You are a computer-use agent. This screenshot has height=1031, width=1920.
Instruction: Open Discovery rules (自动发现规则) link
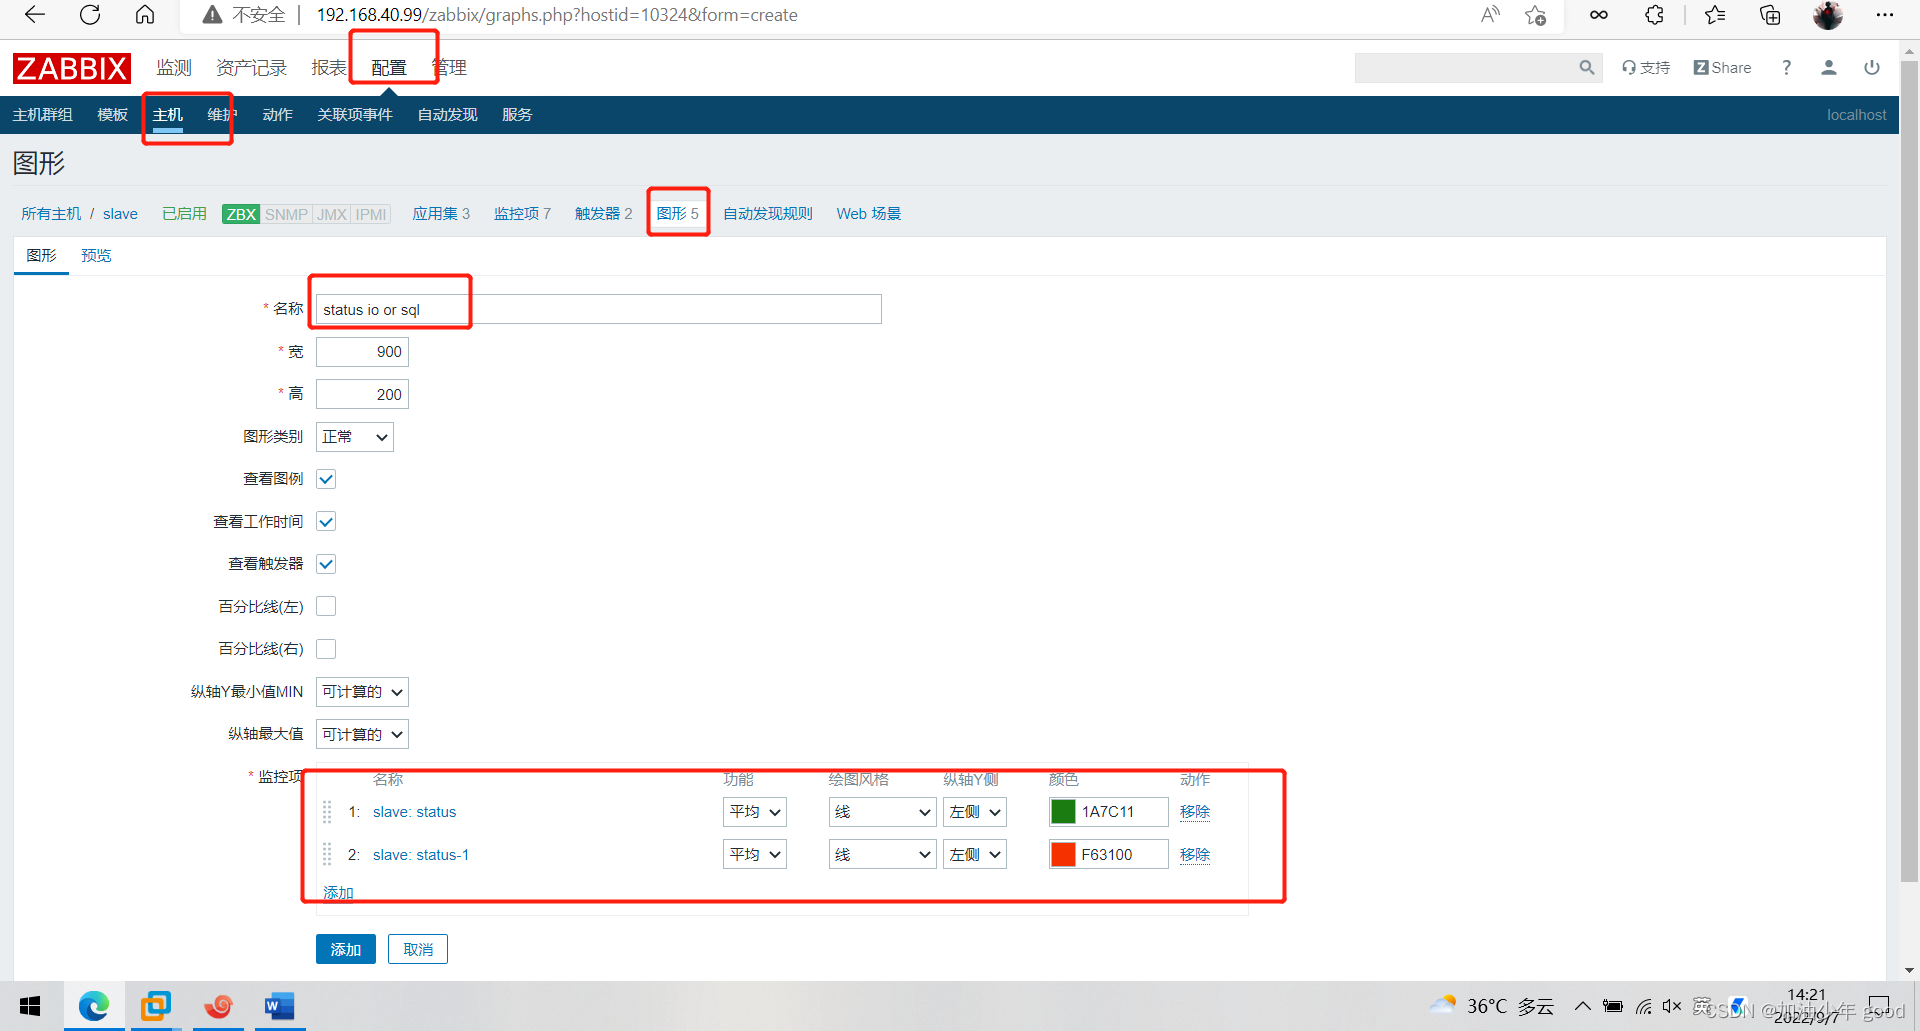pos(768,214)
